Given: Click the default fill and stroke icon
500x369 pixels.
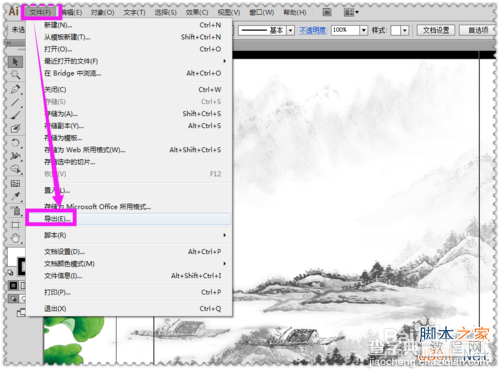Looking at the screenshot, I should click(11, 272).
